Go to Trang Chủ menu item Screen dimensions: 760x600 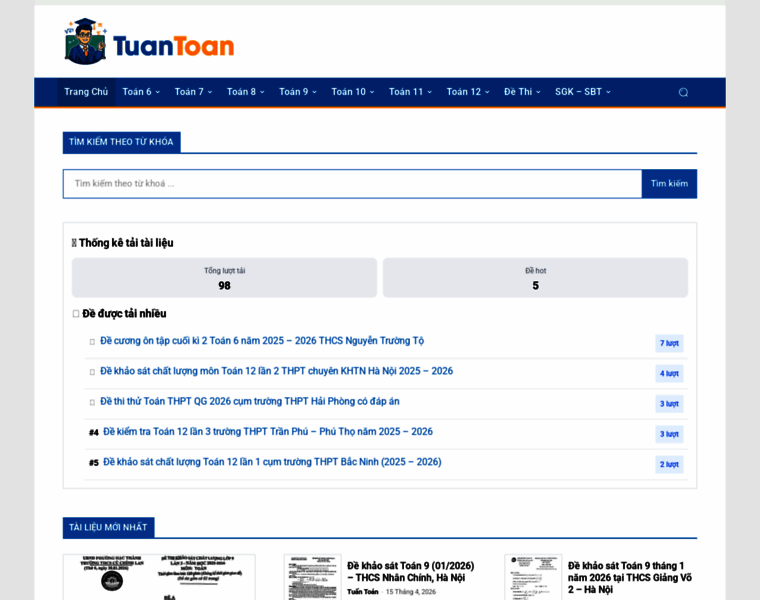click(86, 92)
